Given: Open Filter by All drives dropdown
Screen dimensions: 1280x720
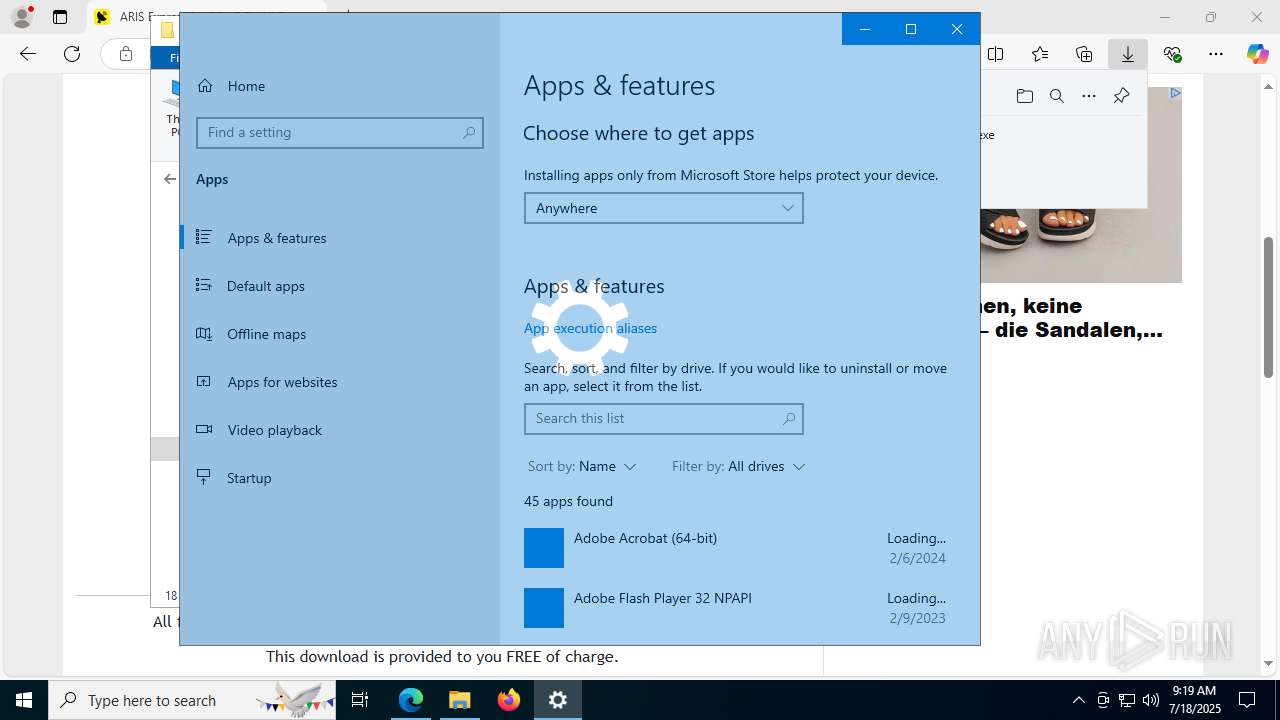Looking at the screenshot, I should click(739, 466).
